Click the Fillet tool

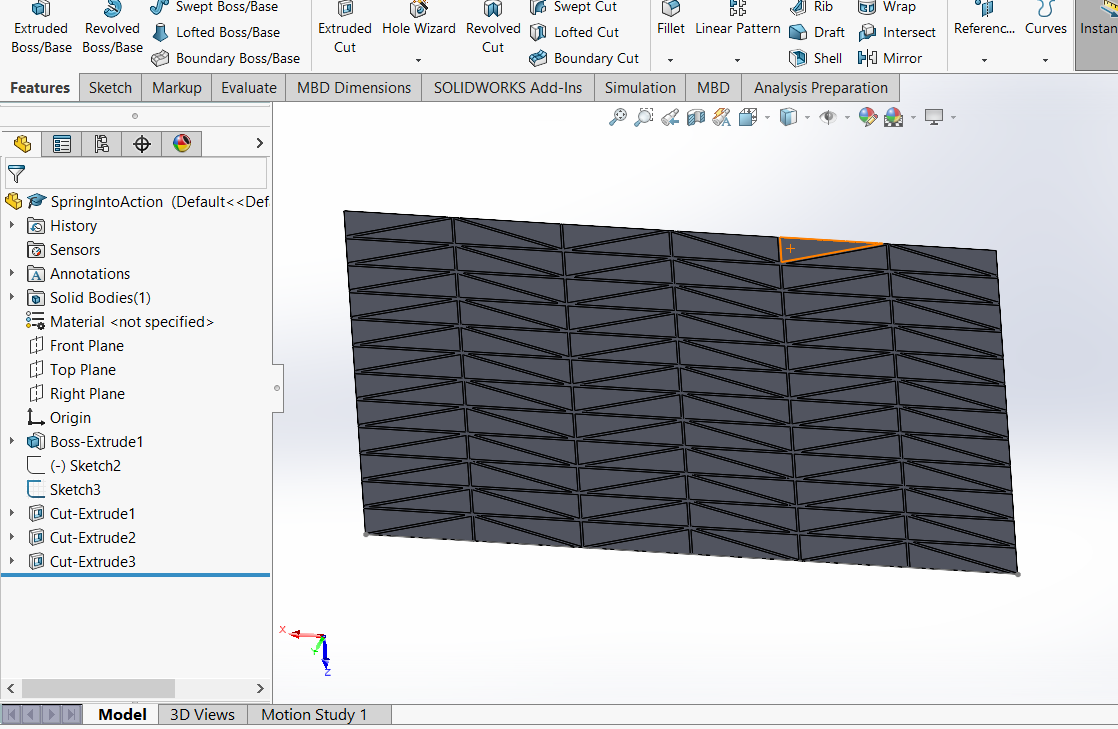(x=670, y=21)
